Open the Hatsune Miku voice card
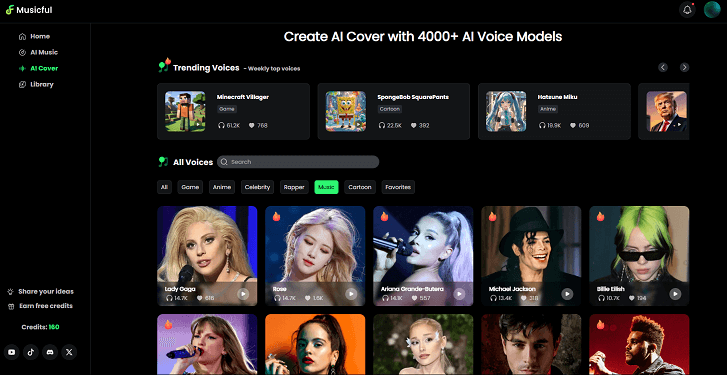727x375 pixels. [x=554, y=111]
